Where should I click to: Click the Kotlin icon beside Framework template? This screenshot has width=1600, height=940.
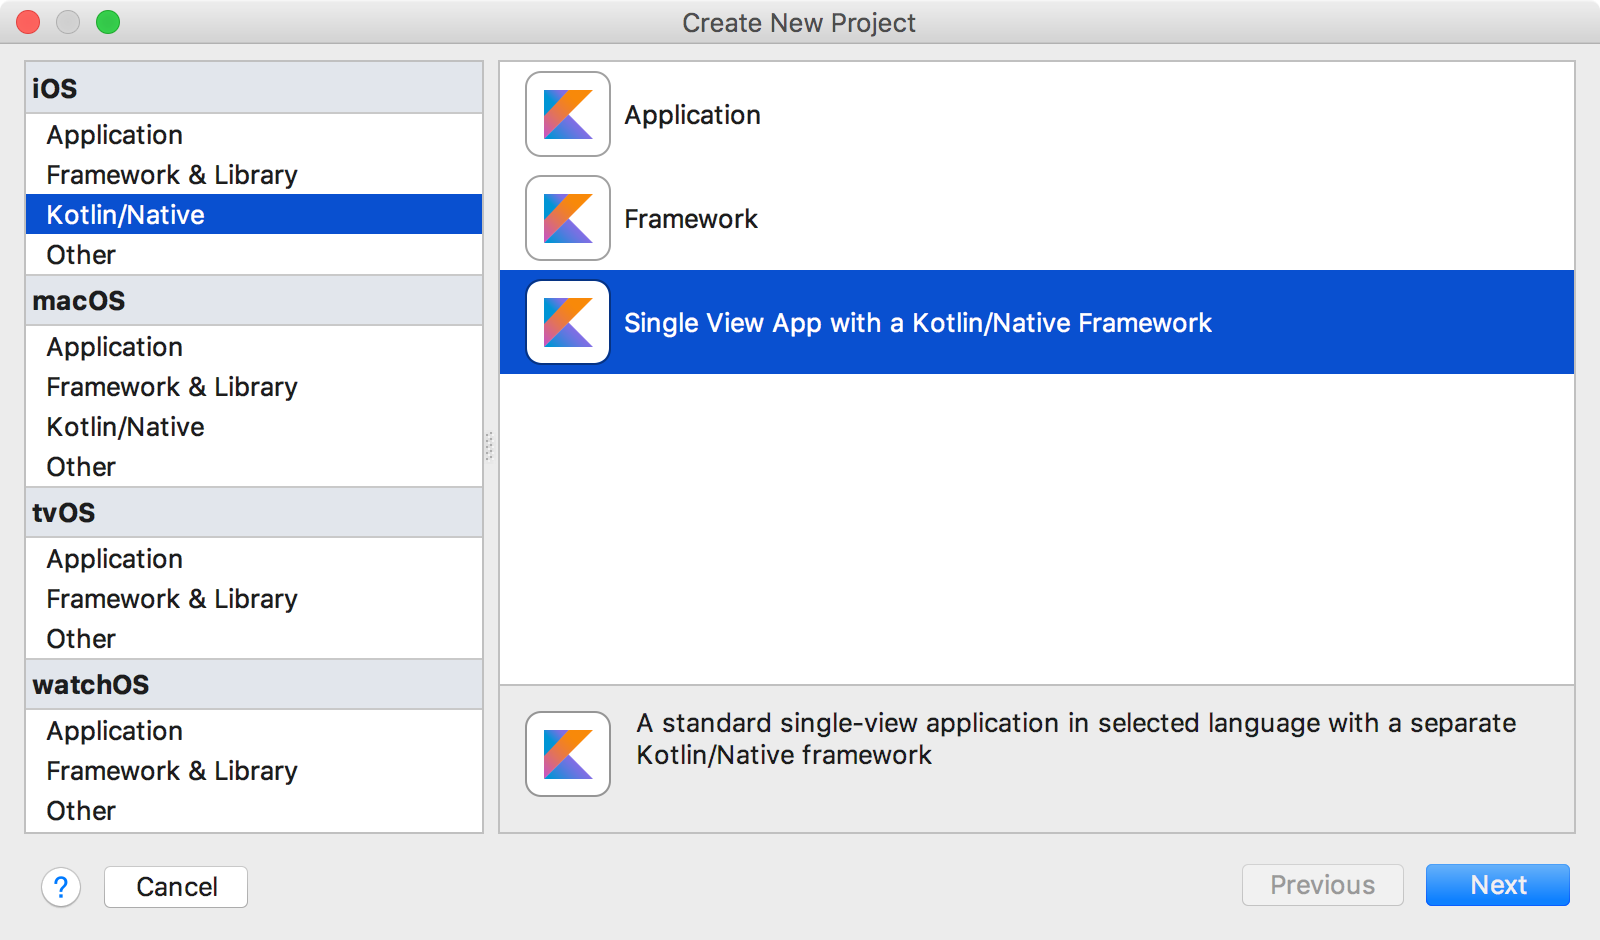[x=567, y=218]
